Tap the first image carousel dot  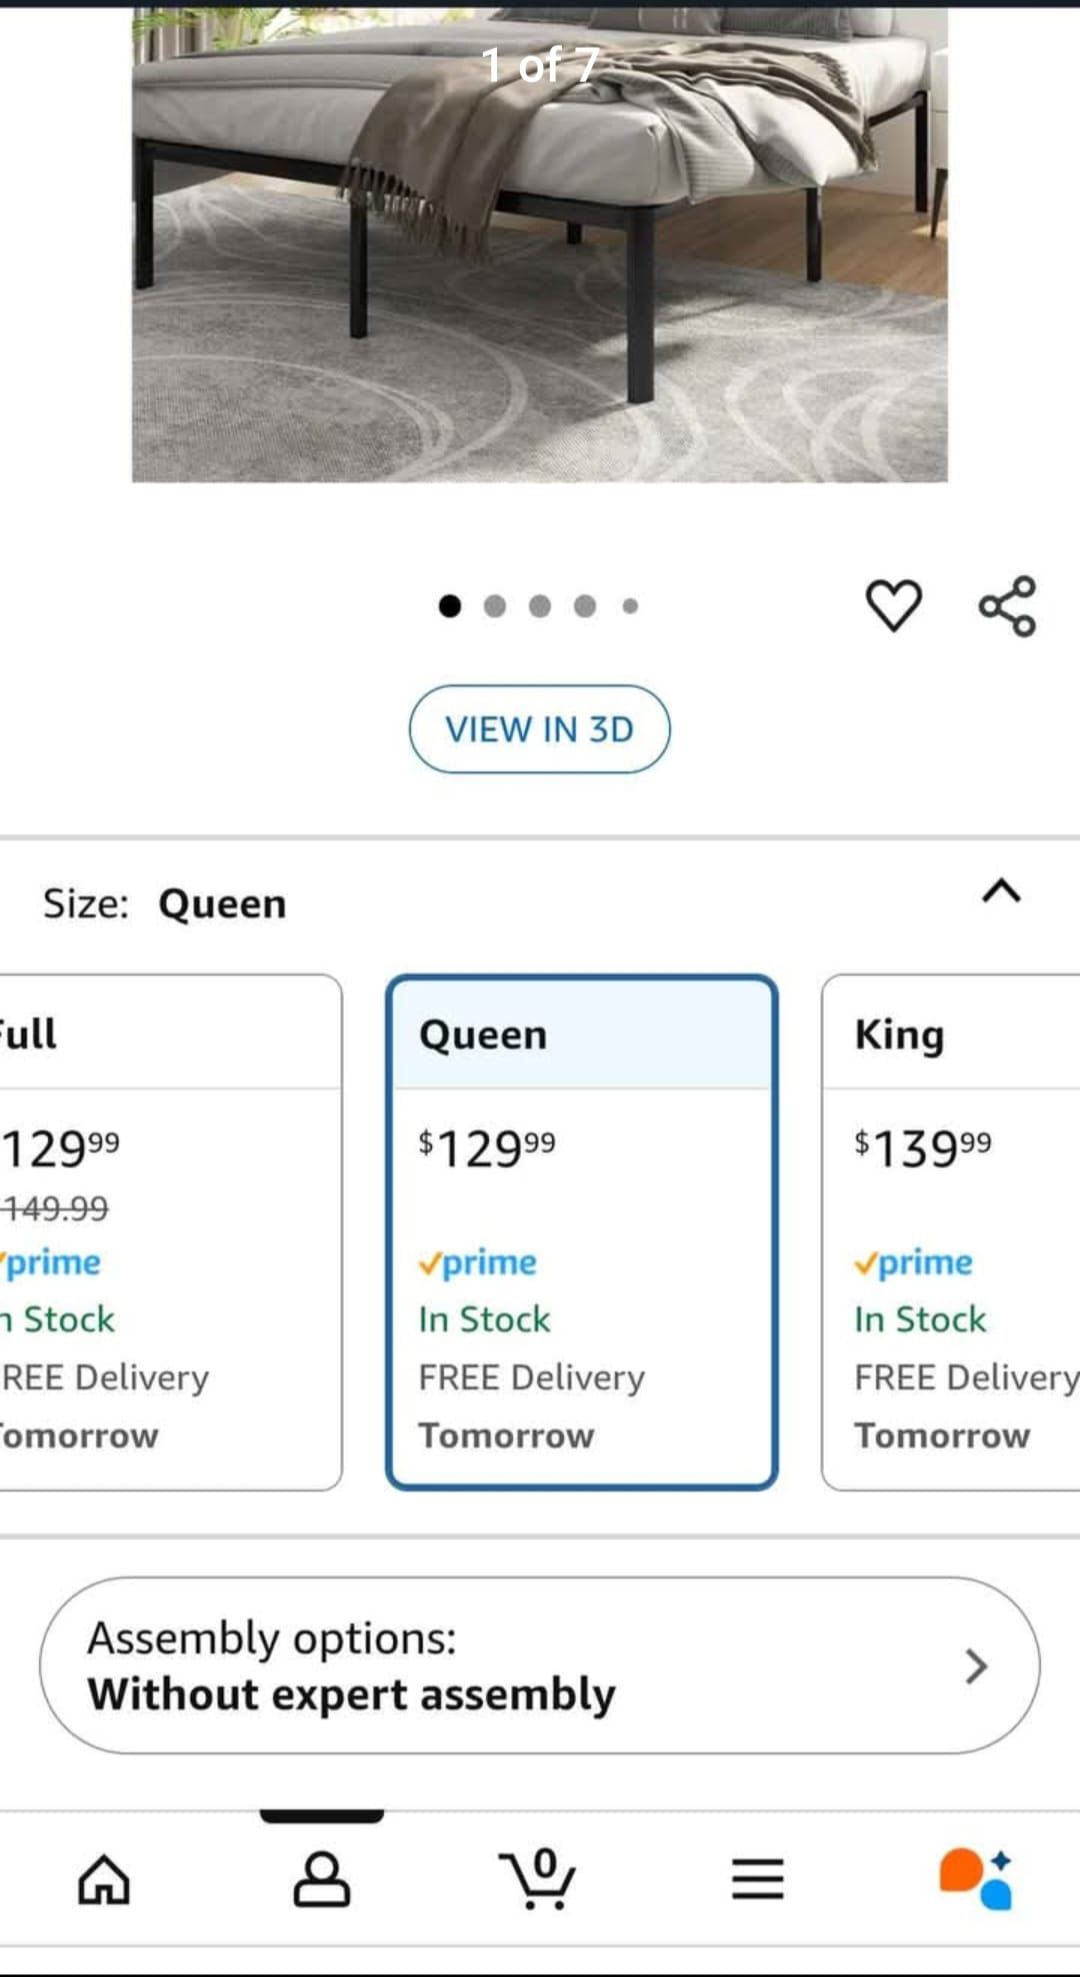click(x=450, y=606)
